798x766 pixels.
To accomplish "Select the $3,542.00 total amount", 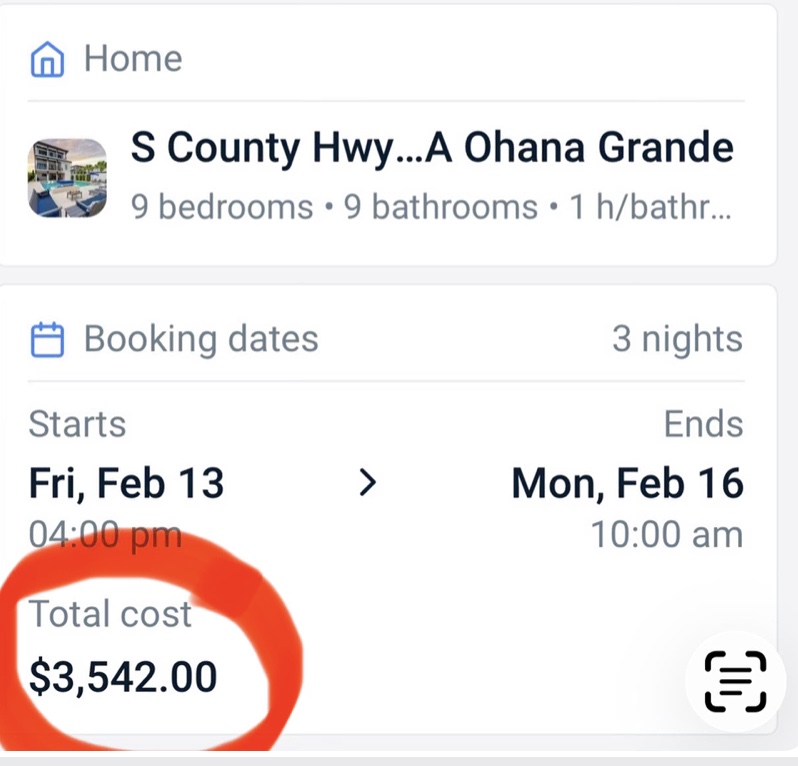I will [x=122, y=677].
